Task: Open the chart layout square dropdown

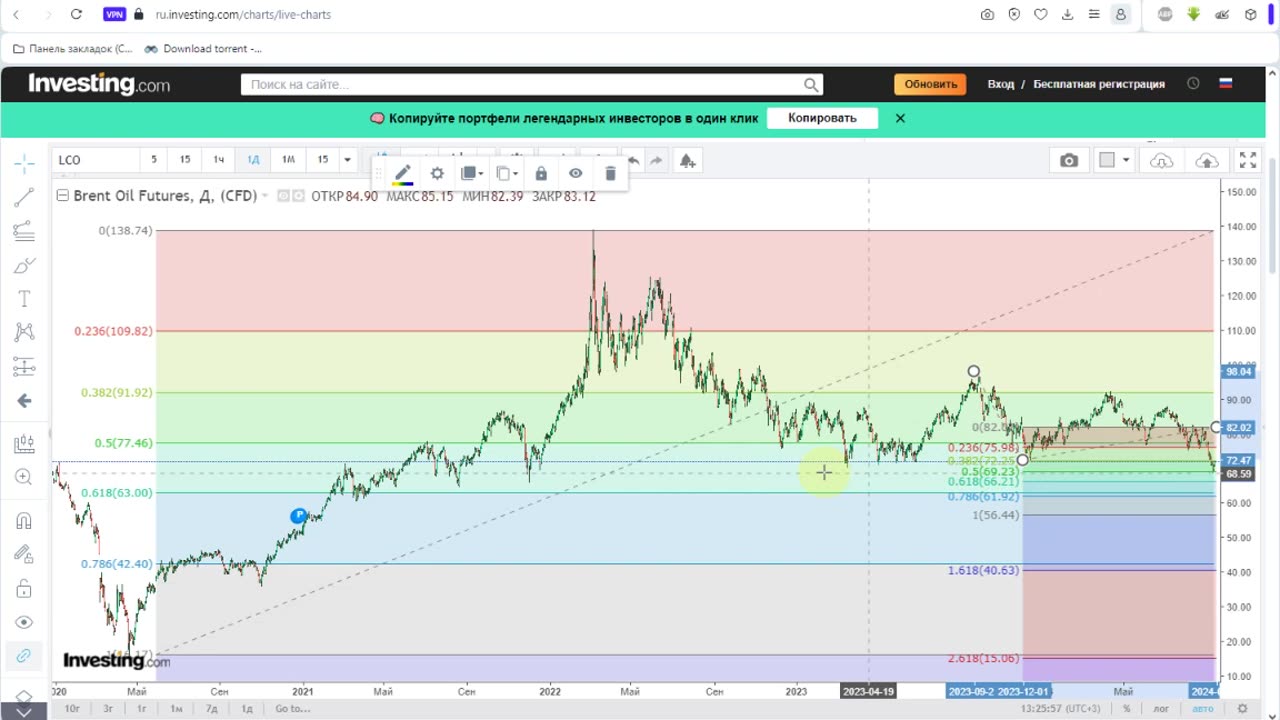Action: point(1114,160)
